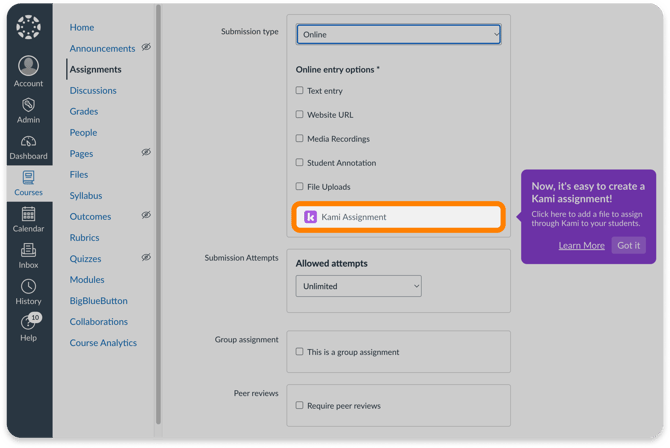Screen dimensions: 670x448
Task: Open the Courses book icon
Action: [x=28, y=177]
